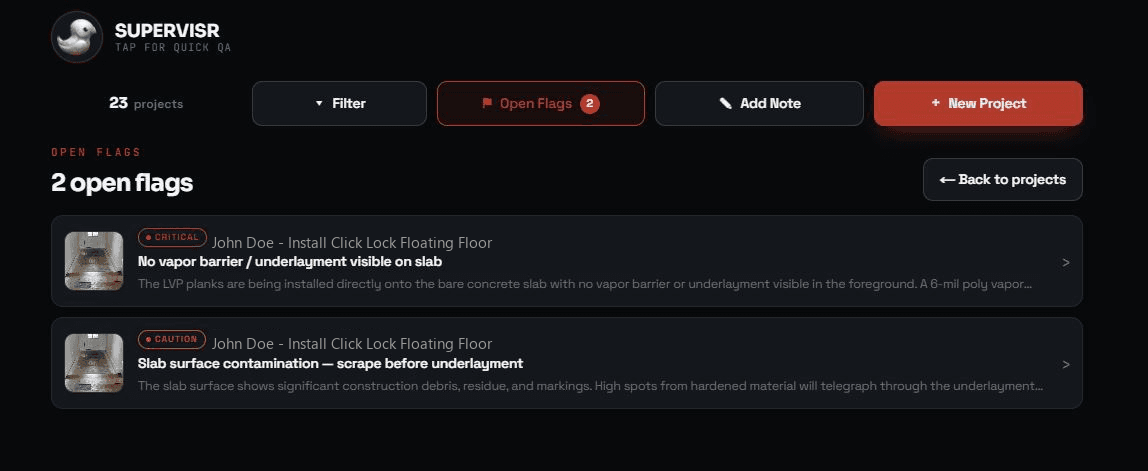Expand the vapor barrier flag chevron

point(1066,262)
